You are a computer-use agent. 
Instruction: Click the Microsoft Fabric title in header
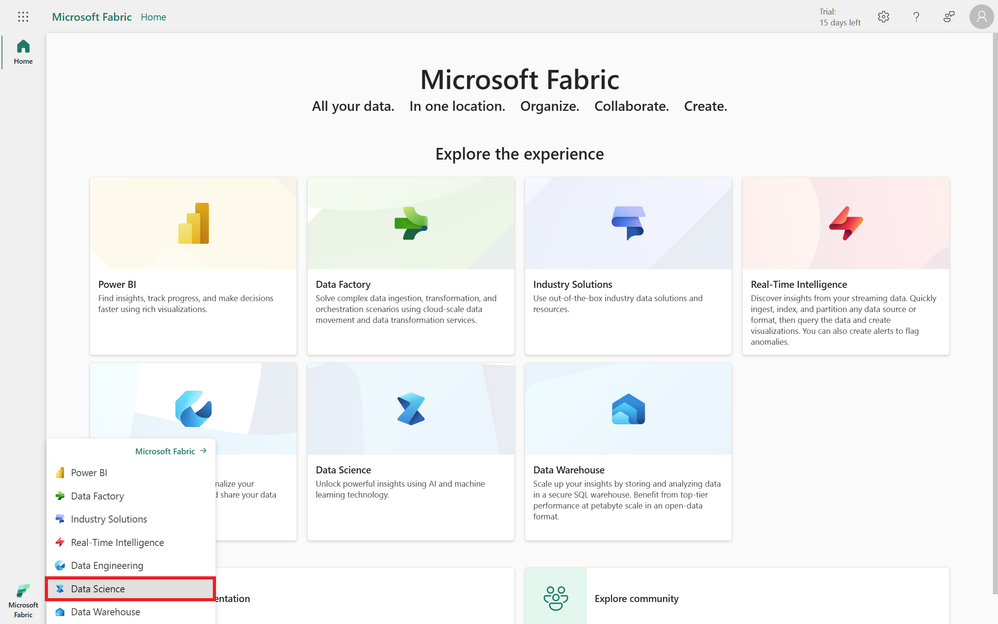point(92,17)
